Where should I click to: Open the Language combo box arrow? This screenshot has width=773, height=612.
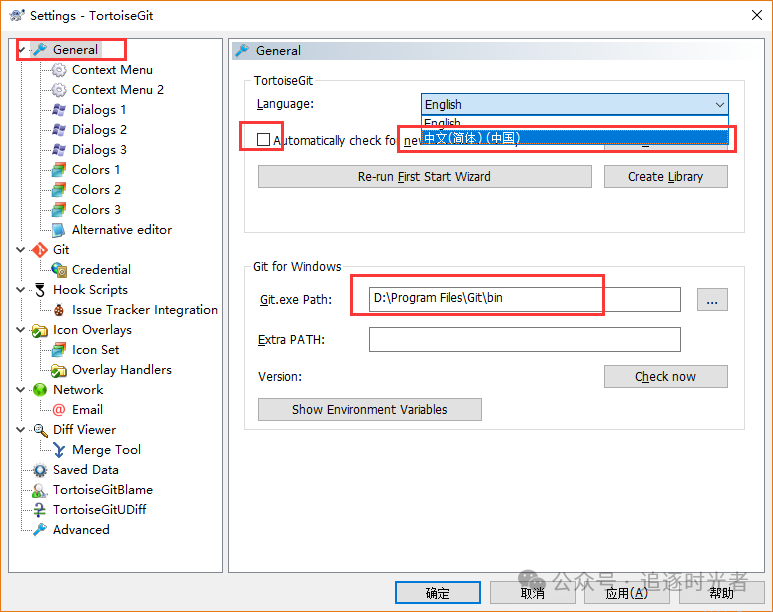(x=719, y=105)
